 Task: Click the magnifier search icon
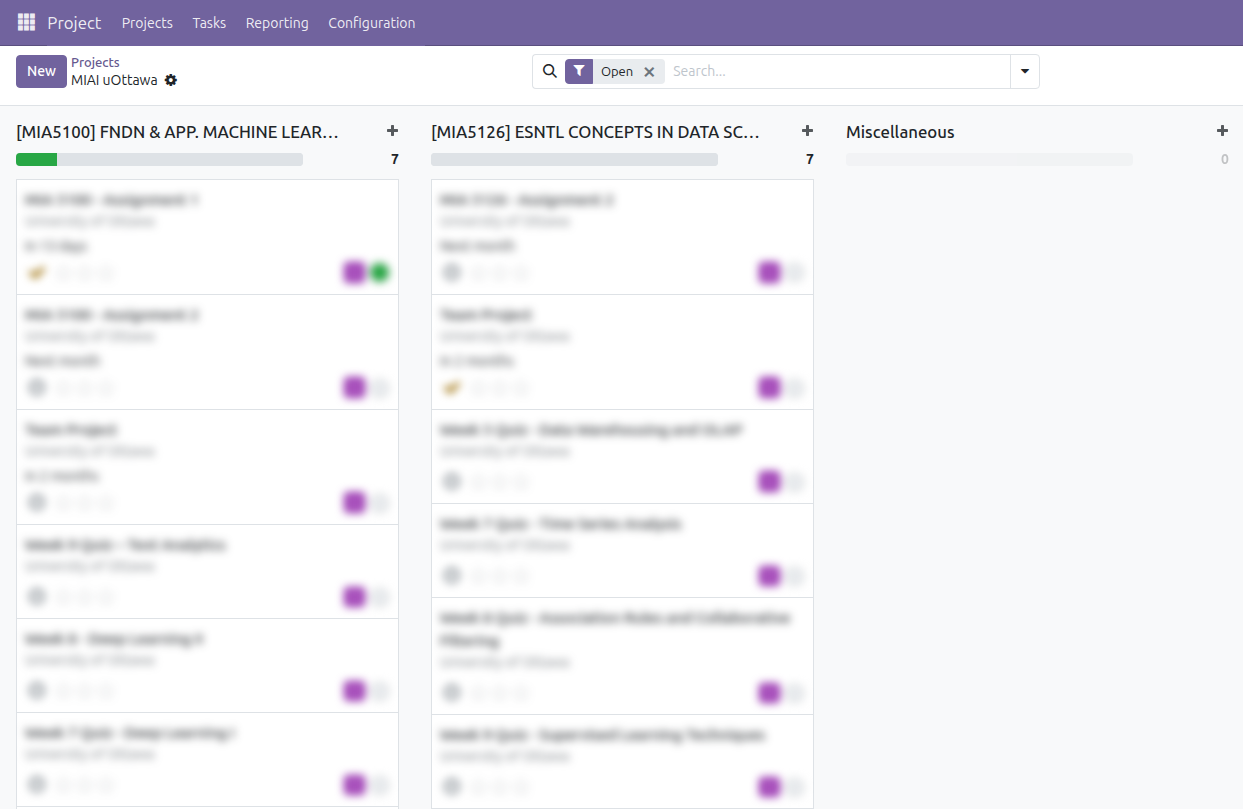tap(549, 71)
